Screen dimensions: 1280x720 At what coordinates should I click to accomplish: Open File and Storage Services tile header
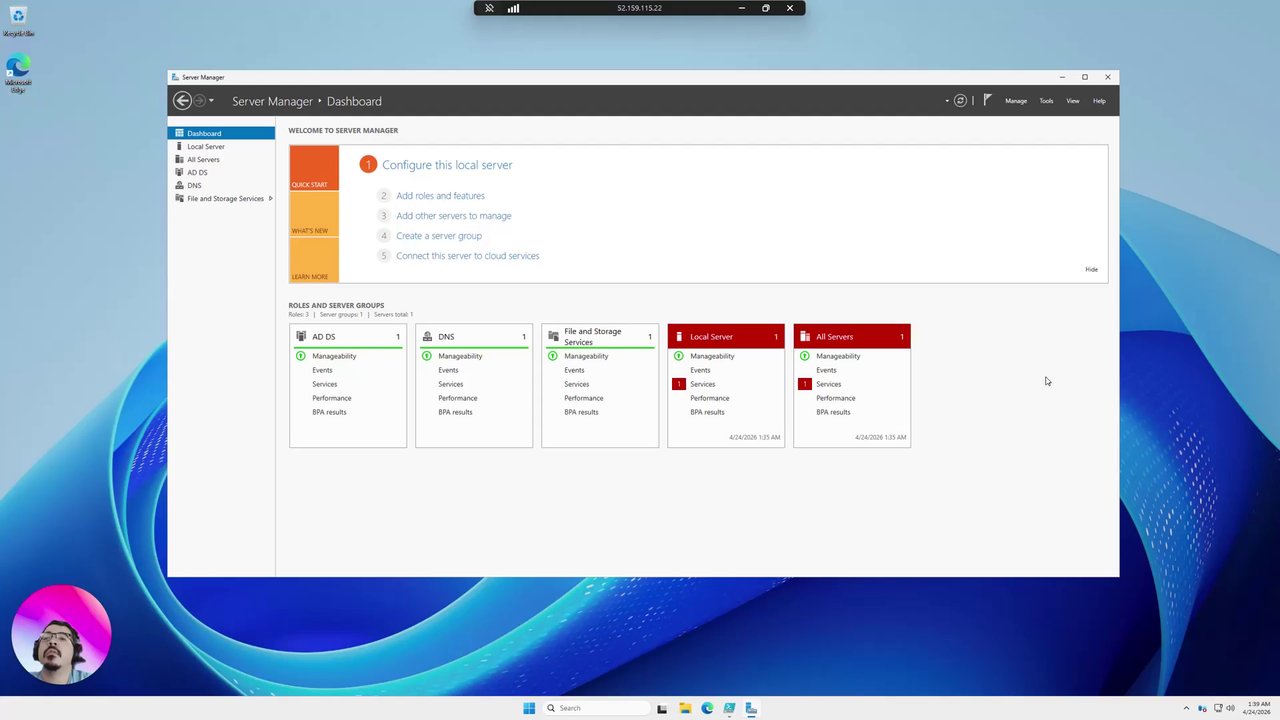coord(600,337)
